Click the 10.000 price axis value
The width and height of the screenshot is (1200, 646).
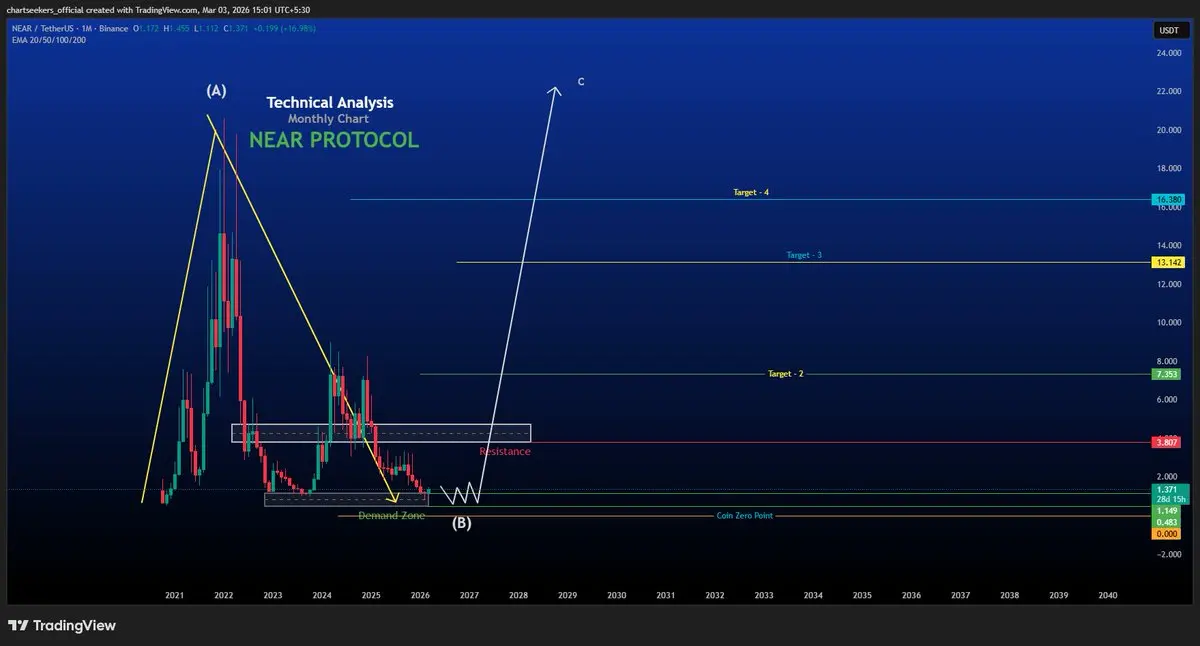coord(1169,323)
